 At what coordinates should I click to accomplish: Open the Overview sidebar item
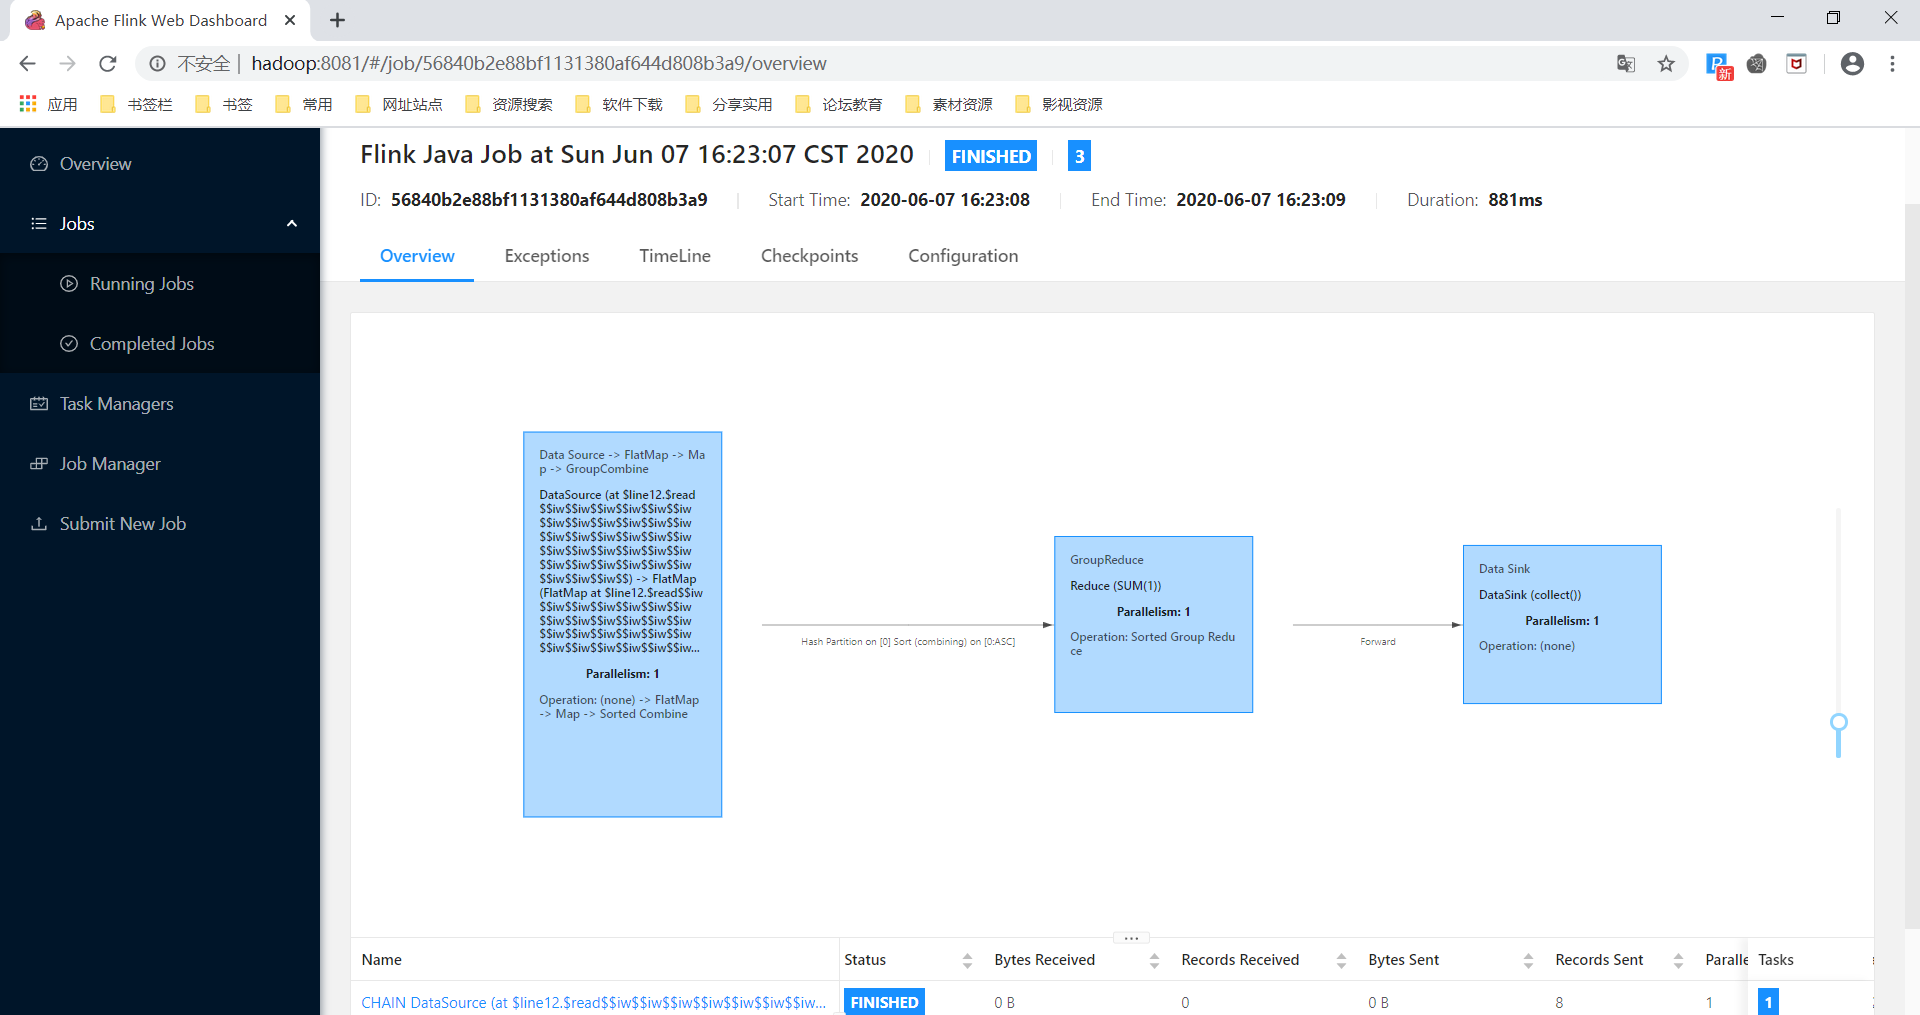pos(160,164)
